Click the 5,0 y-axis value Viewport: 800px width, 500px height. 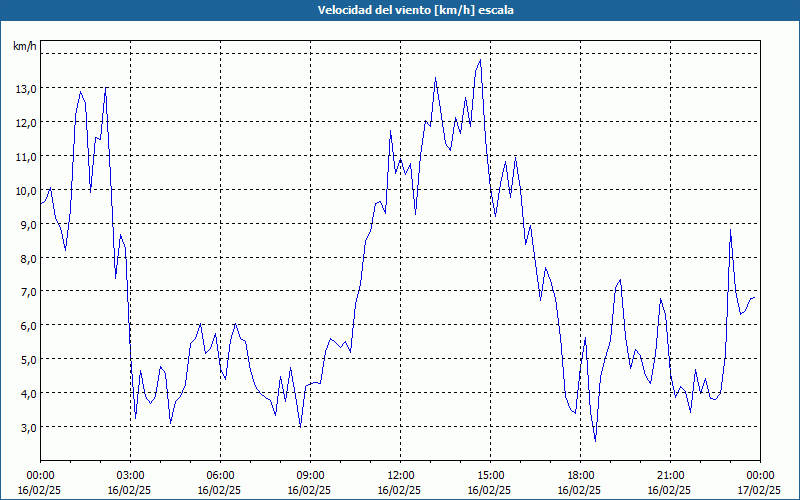pyautogui.click(x=28, y=360)
